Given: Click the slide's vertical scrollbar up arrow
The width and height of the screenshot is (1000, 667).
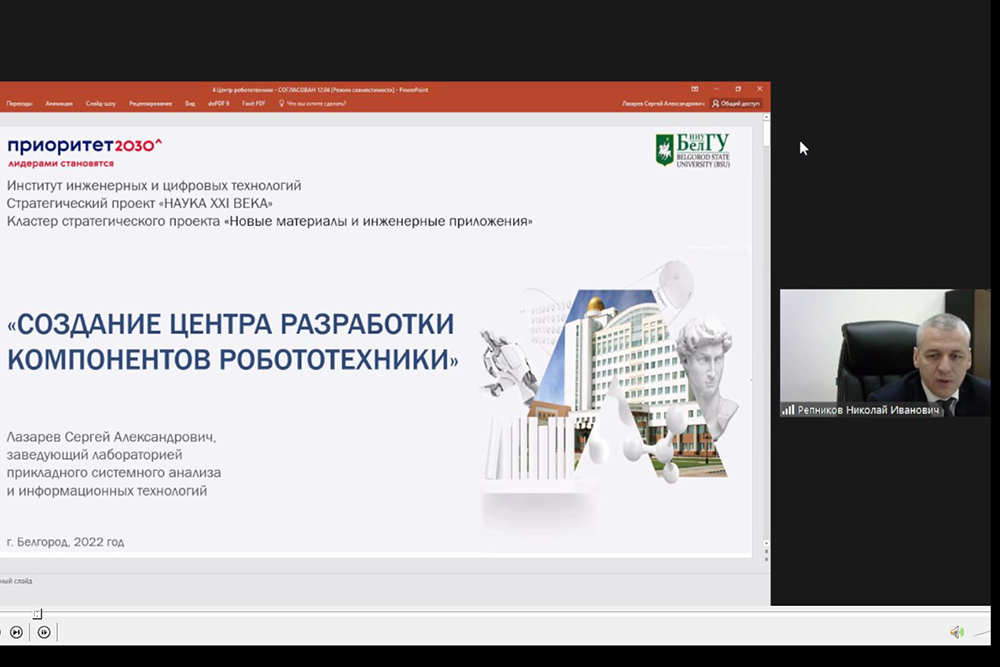Looking at the screenshot, I should (766, 118).
